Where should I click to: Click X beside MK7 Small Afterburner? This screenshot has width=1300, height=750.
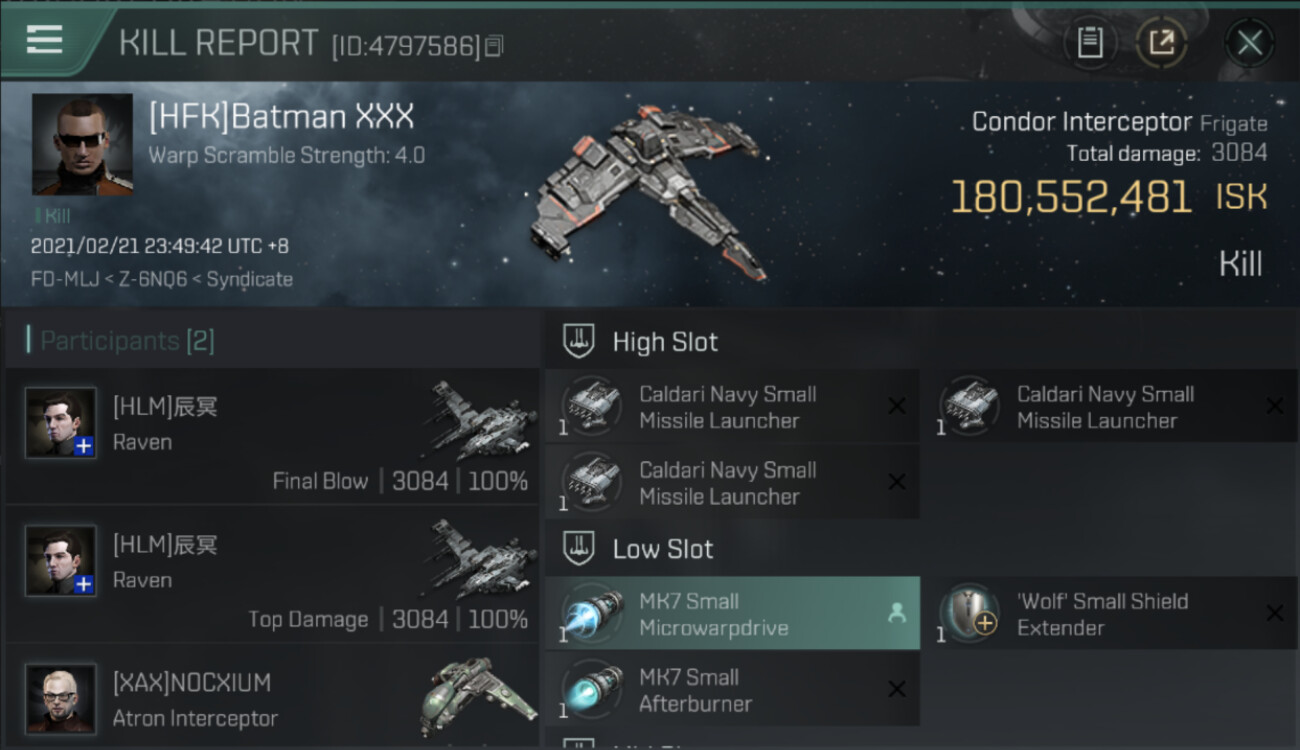897,689
